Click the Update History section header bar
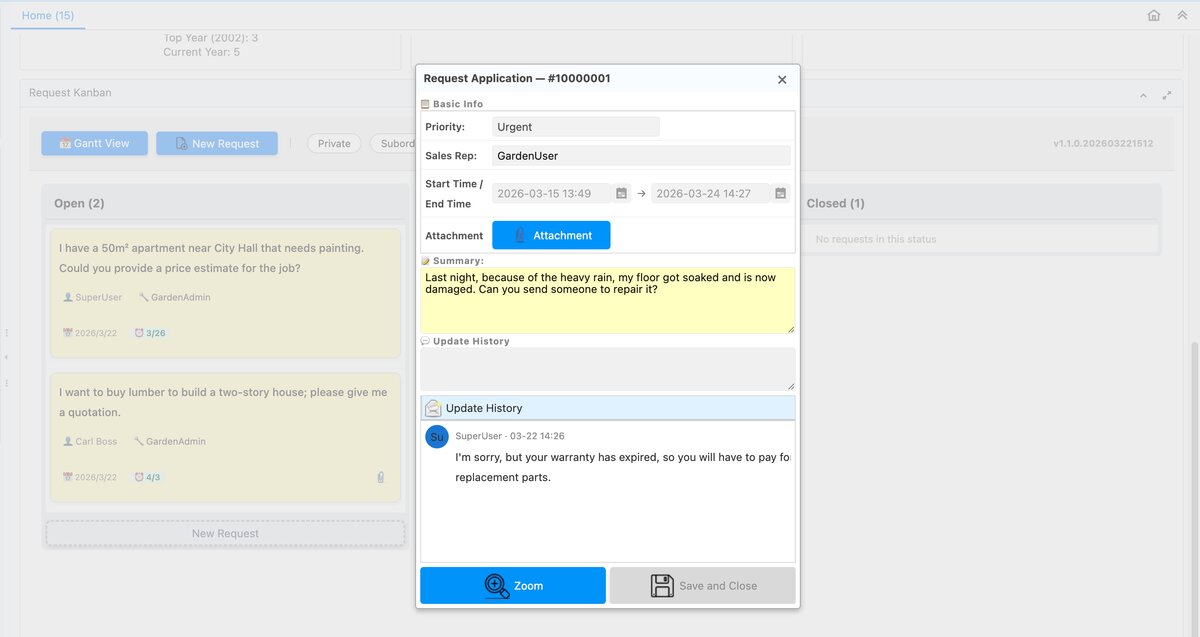This screenshot has height=637, width=1200. [607, 408]
